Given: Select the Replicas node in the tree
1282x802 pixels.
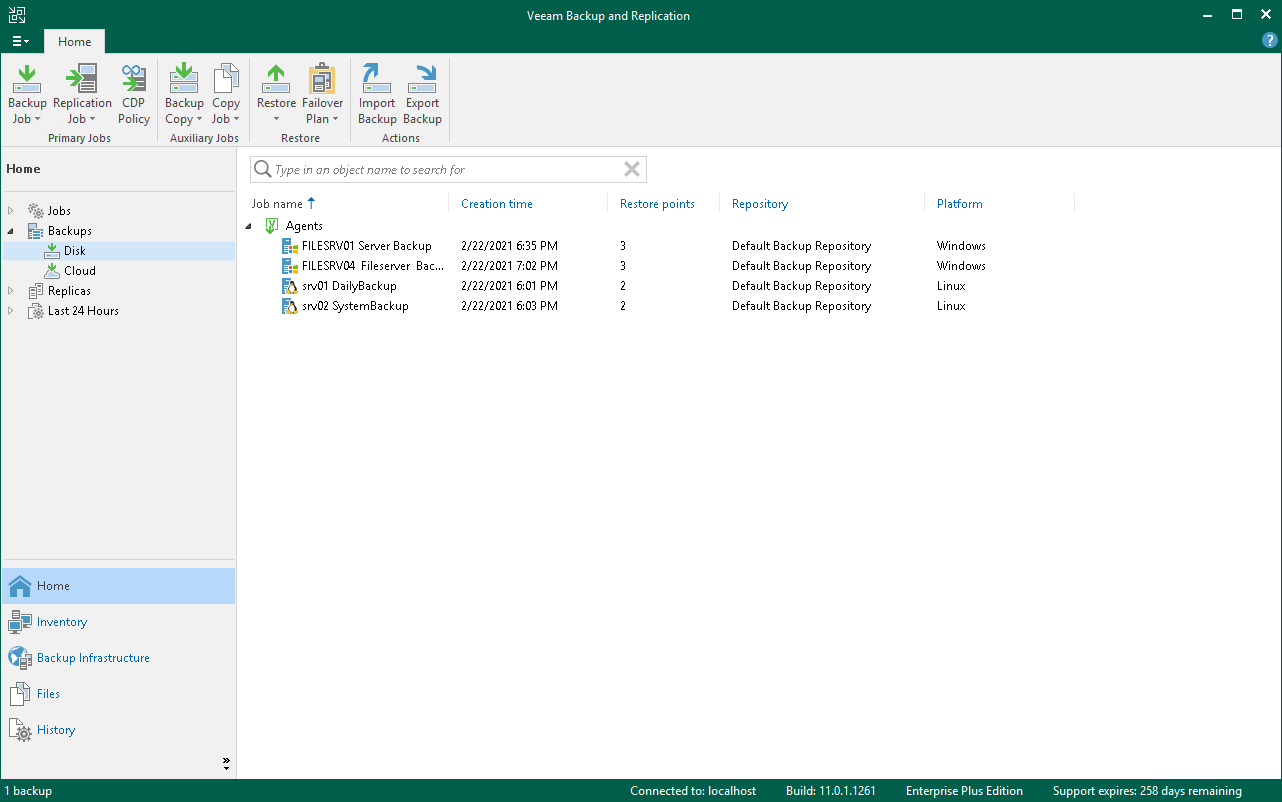Looking at the screenshot, I should click(x=69, y=291).
